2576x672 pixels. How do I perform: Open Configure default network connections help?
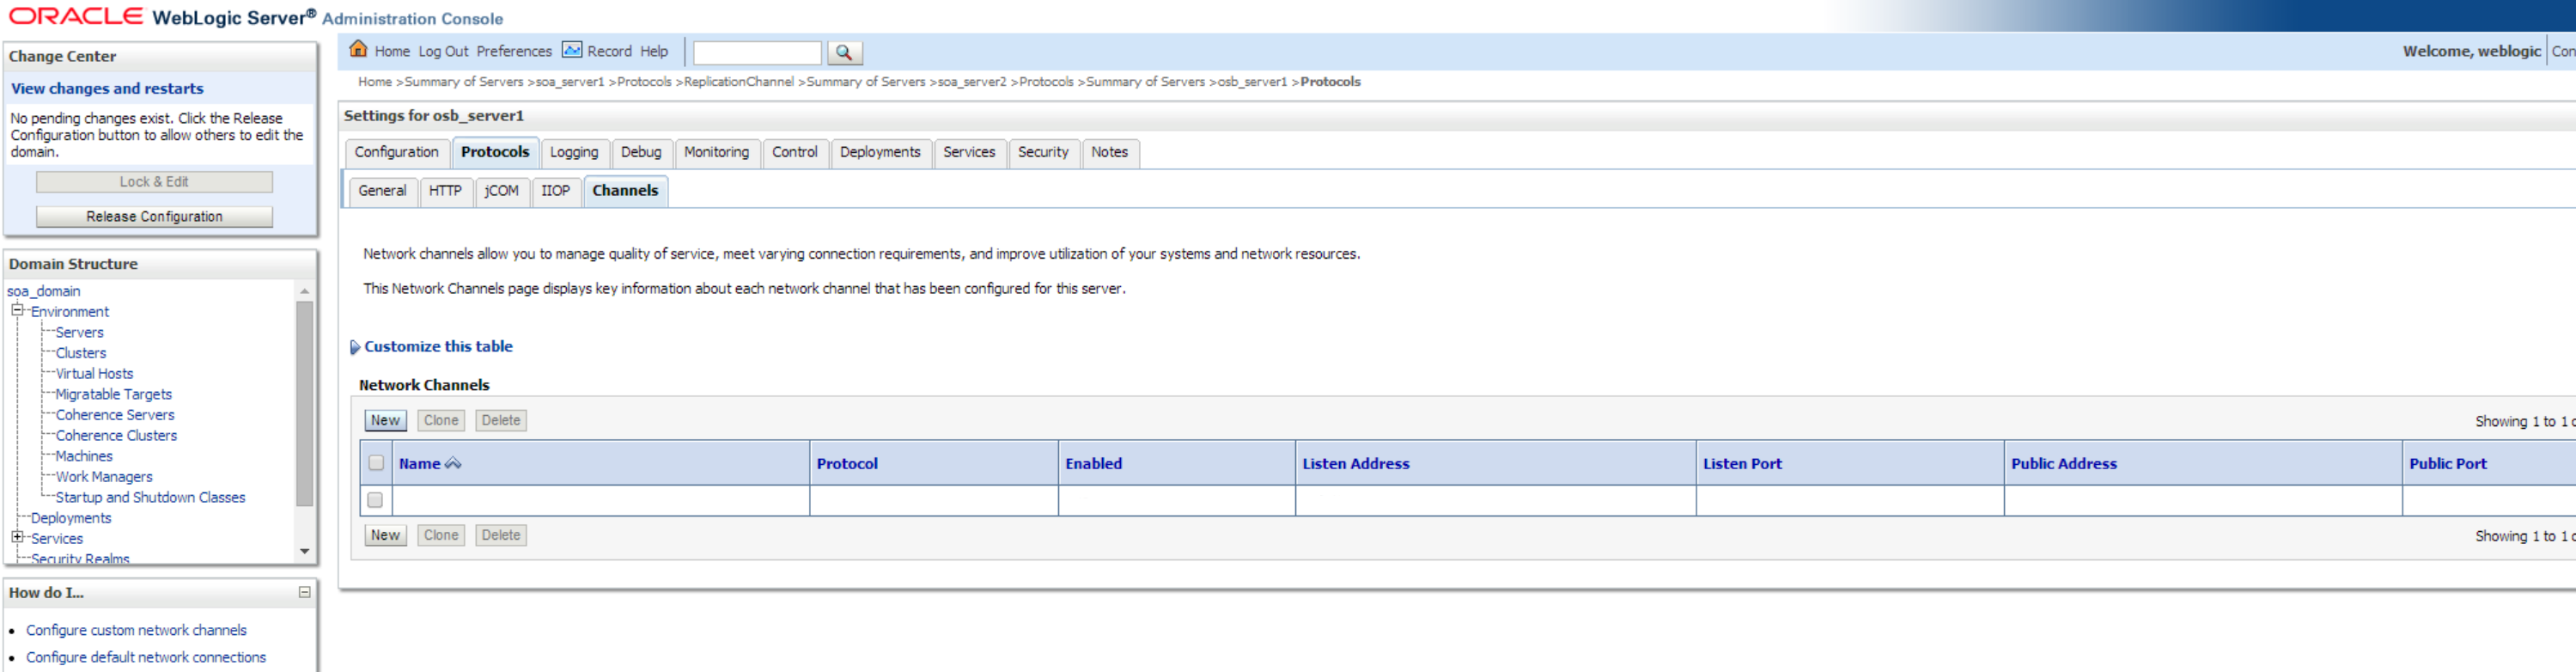pos(146,657)
